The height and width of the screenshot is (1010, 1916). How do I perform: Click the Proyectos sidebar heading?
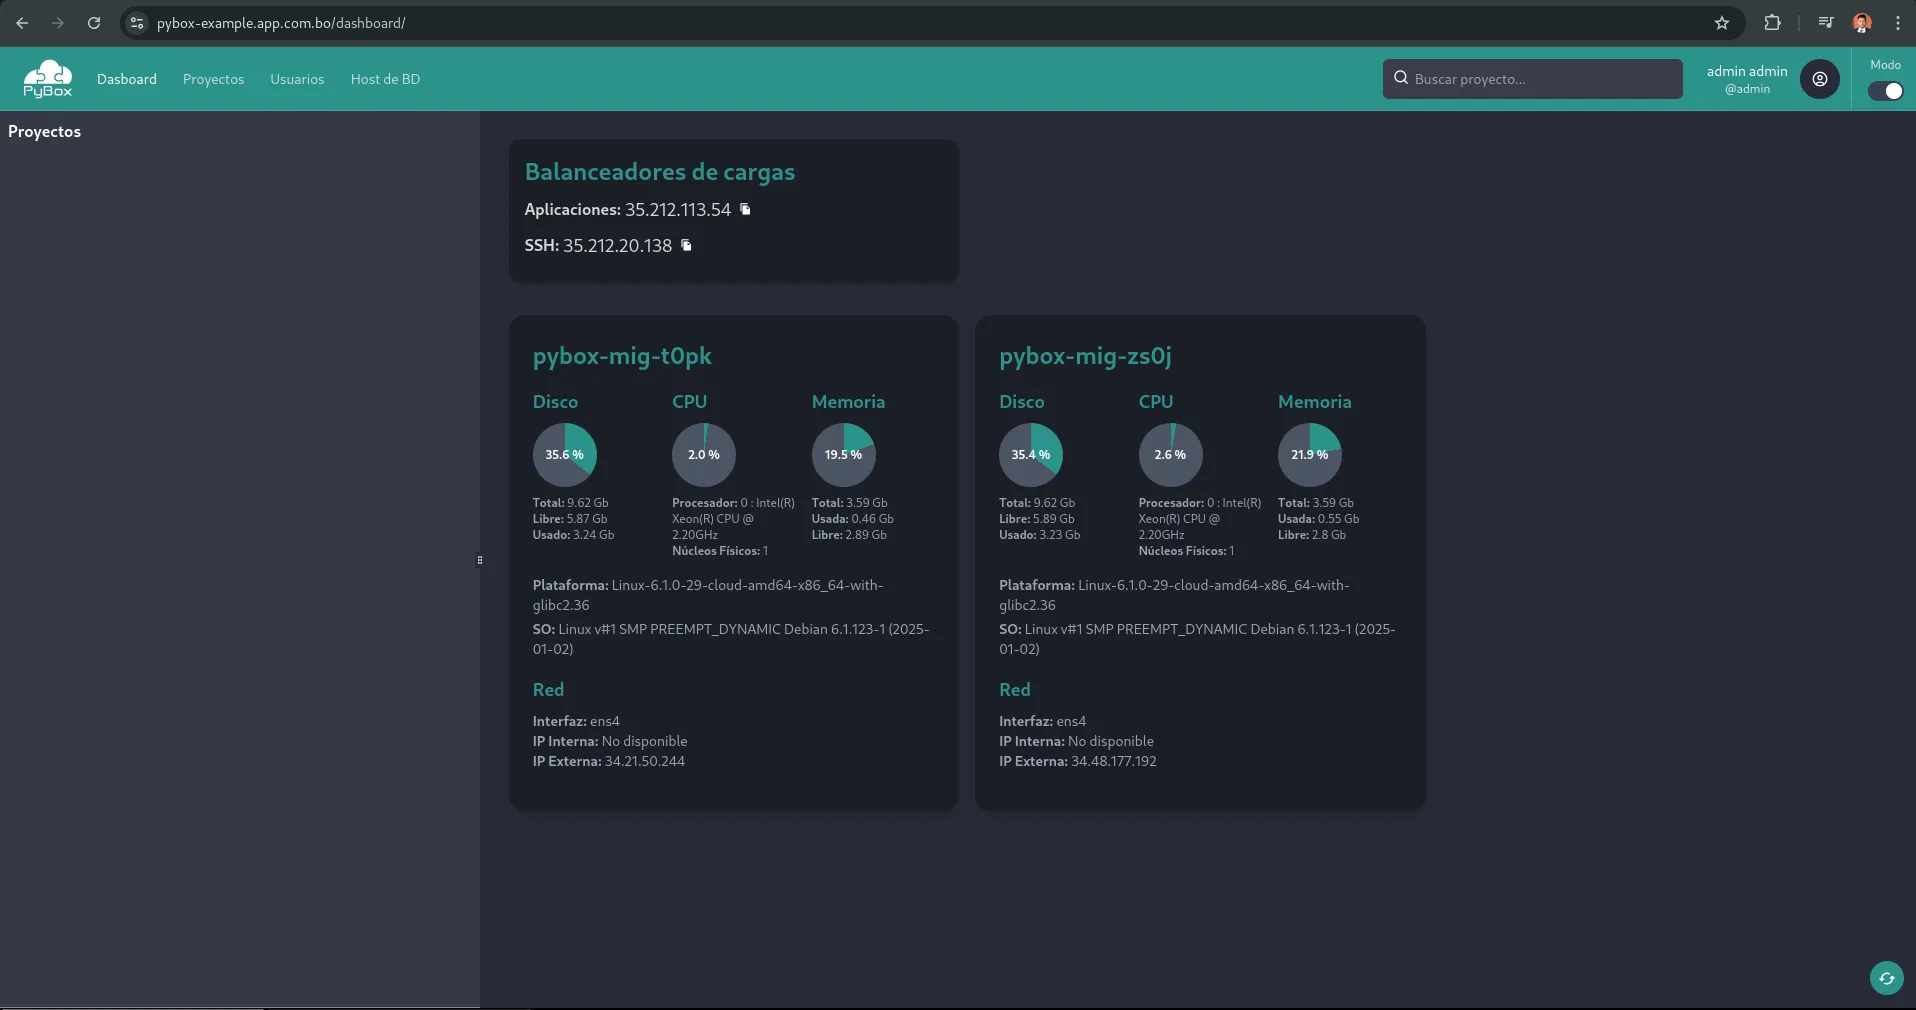click(x=44, y=131)
